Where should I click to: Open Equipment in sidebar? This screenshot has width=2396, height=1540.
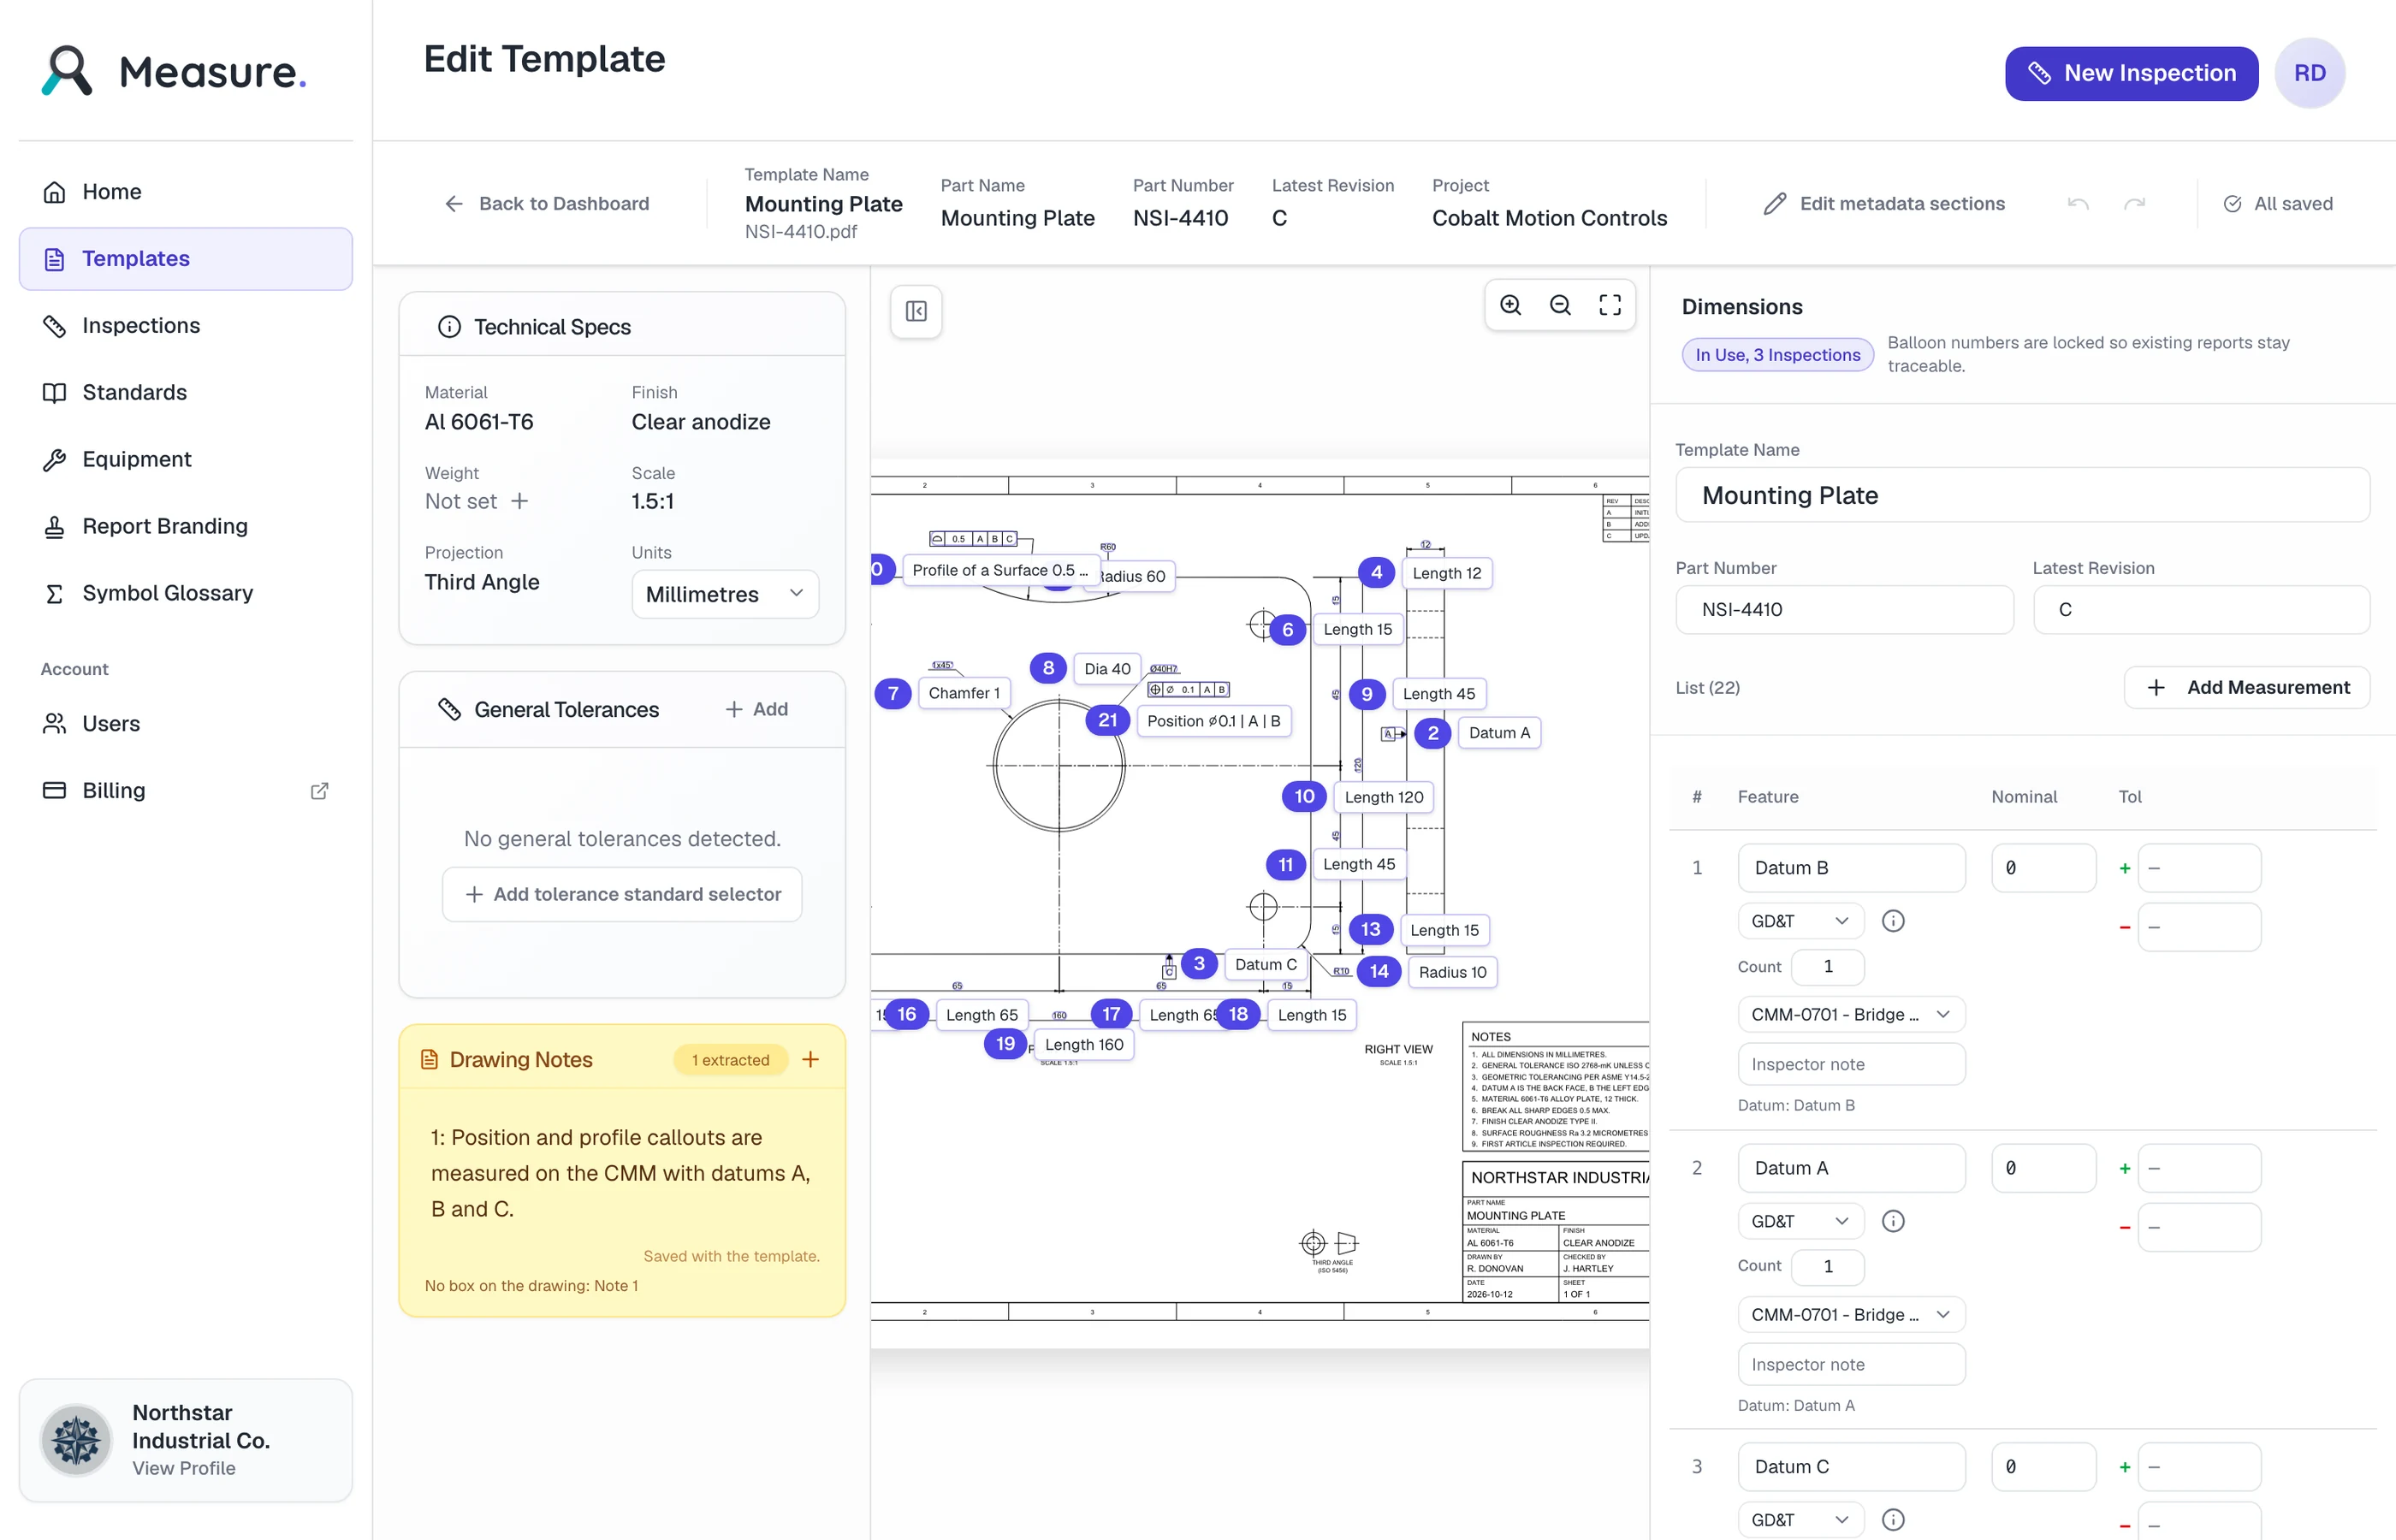click(x=186, y=460)
